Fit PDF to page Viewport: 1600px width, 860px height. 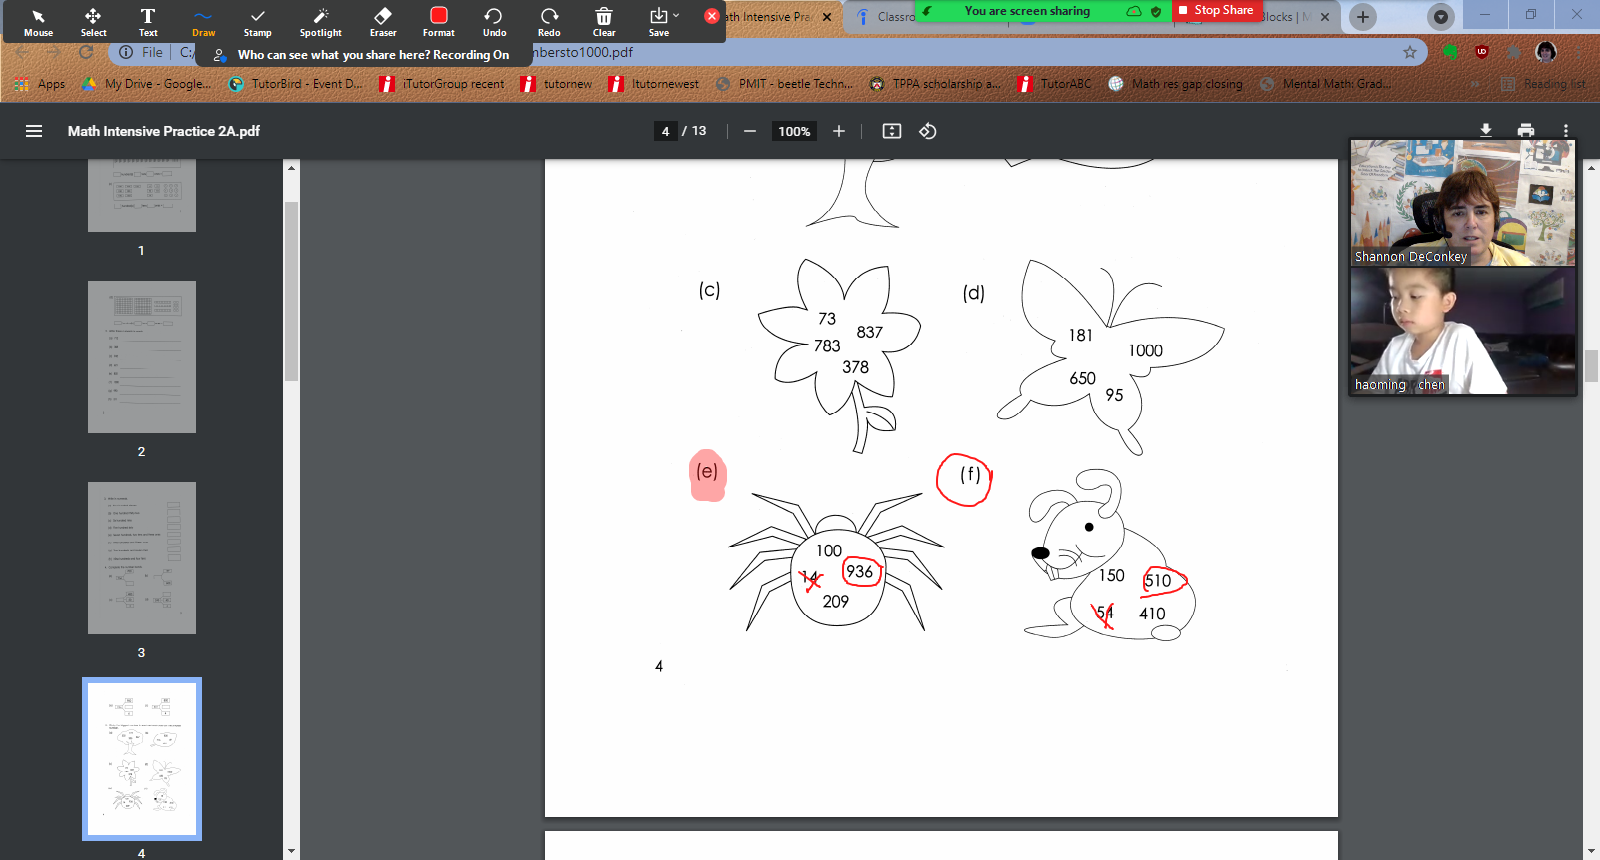click(892, 131)
